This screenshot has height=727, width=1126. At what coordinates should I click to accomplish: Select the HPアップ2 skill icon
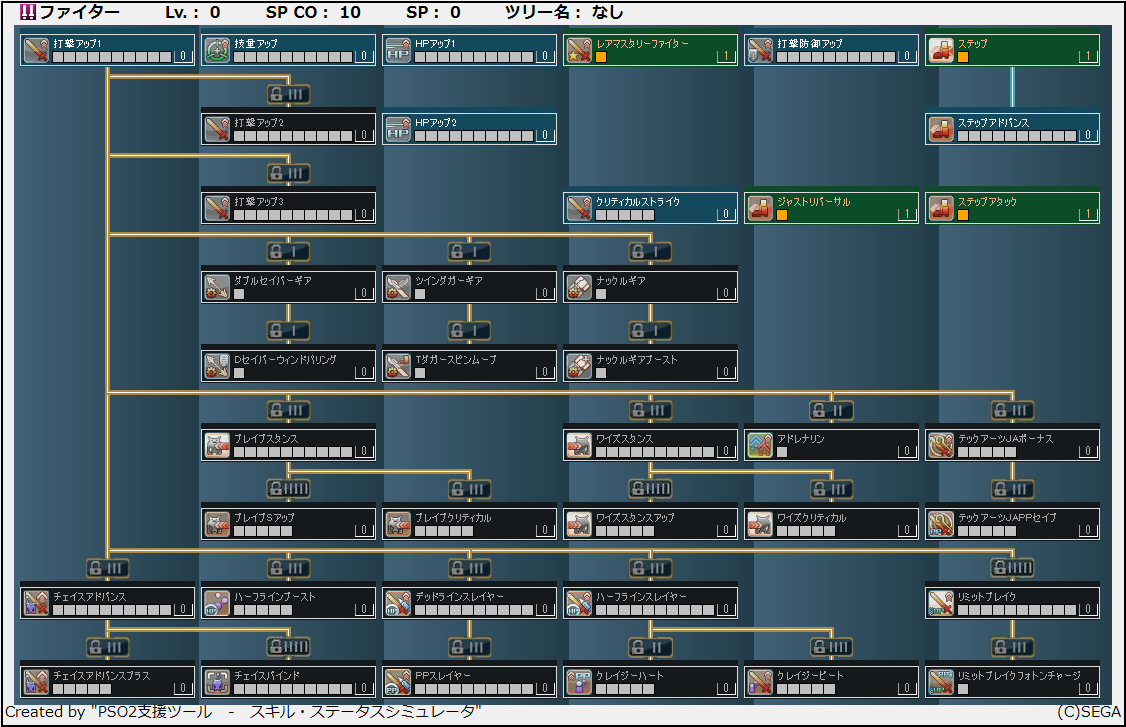click(398, 129)
